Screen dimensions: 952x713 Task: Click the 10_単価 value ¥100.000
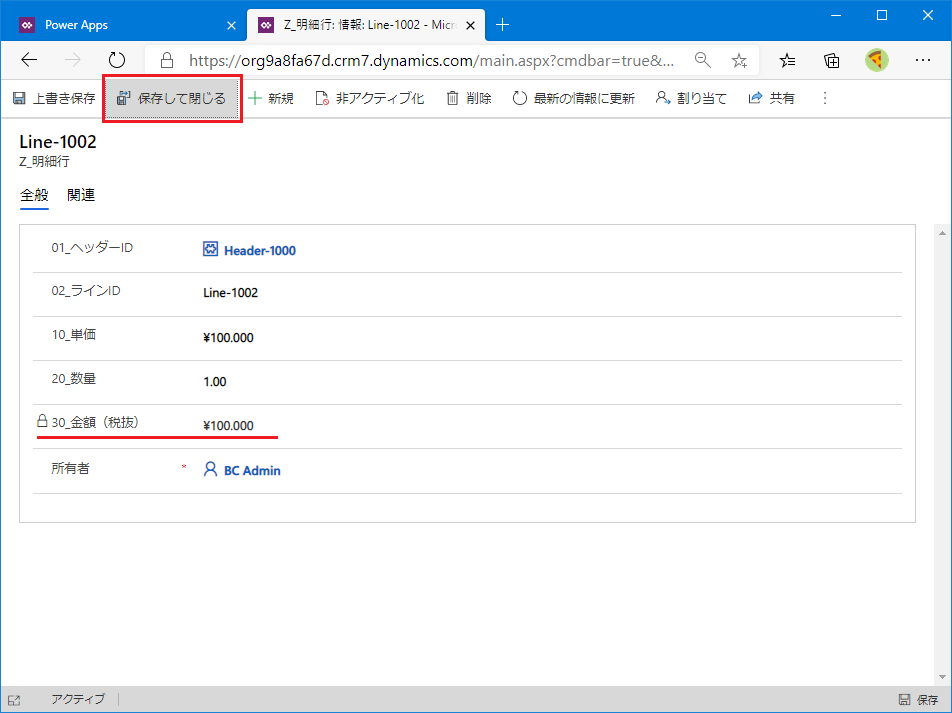tap(228, 338)
